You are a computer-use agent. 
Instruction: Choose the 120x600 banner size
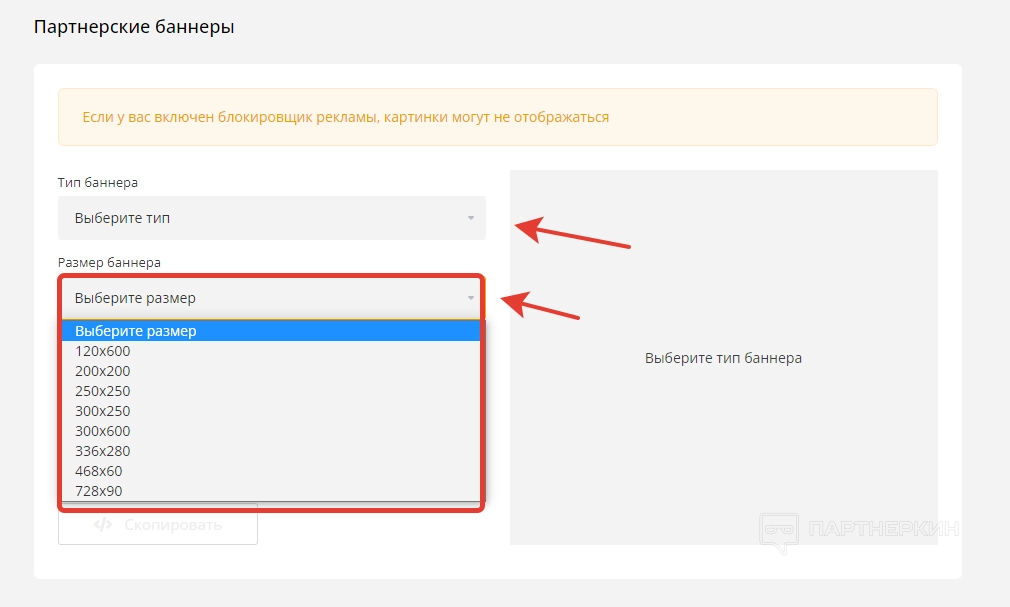pos(103,351)
